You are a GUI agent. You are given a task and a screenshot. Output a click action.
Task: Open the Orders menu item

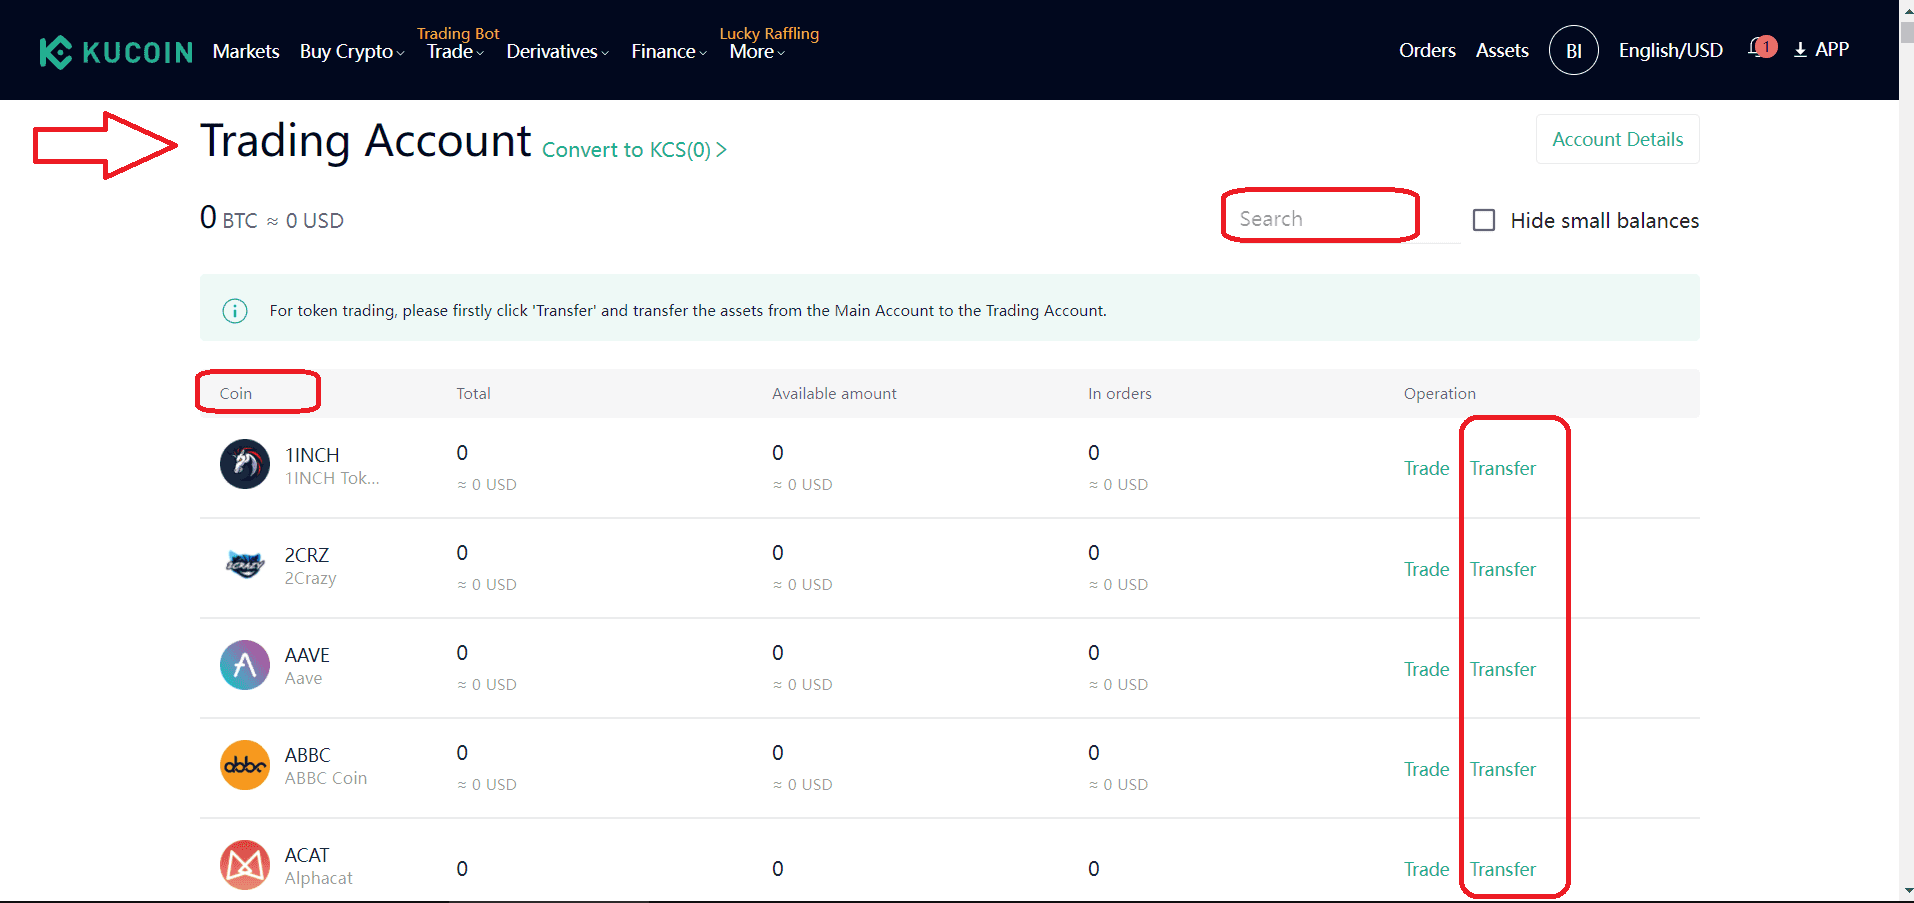(x=1427, y=50)
